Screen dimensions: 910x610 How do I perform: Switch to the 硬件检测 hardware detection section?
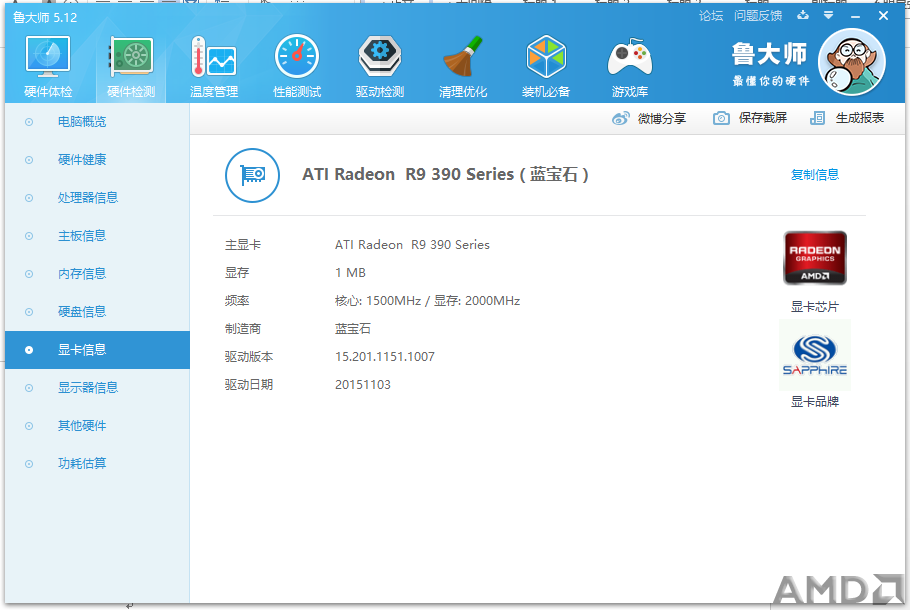[131, 66]
